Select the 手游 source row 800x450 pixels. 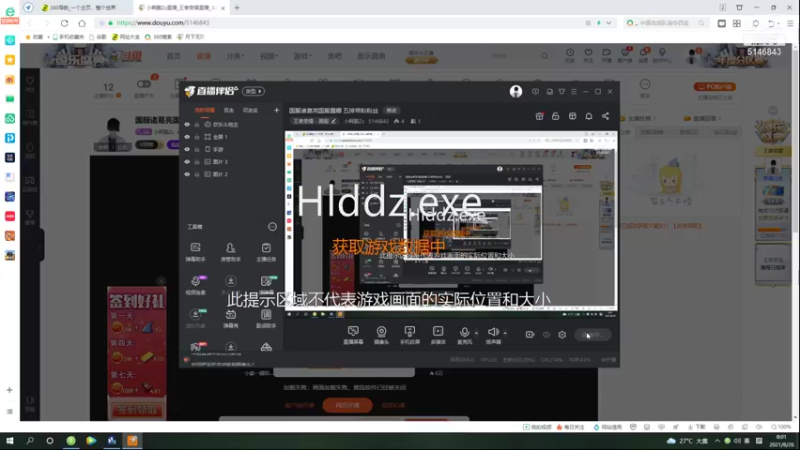point(232,149)
